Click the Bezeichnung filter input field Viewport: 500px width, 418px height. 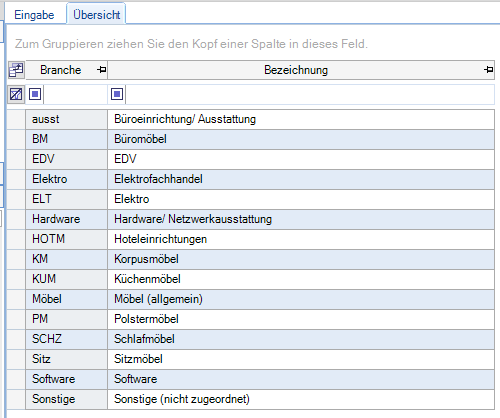(x=310, y=94)
